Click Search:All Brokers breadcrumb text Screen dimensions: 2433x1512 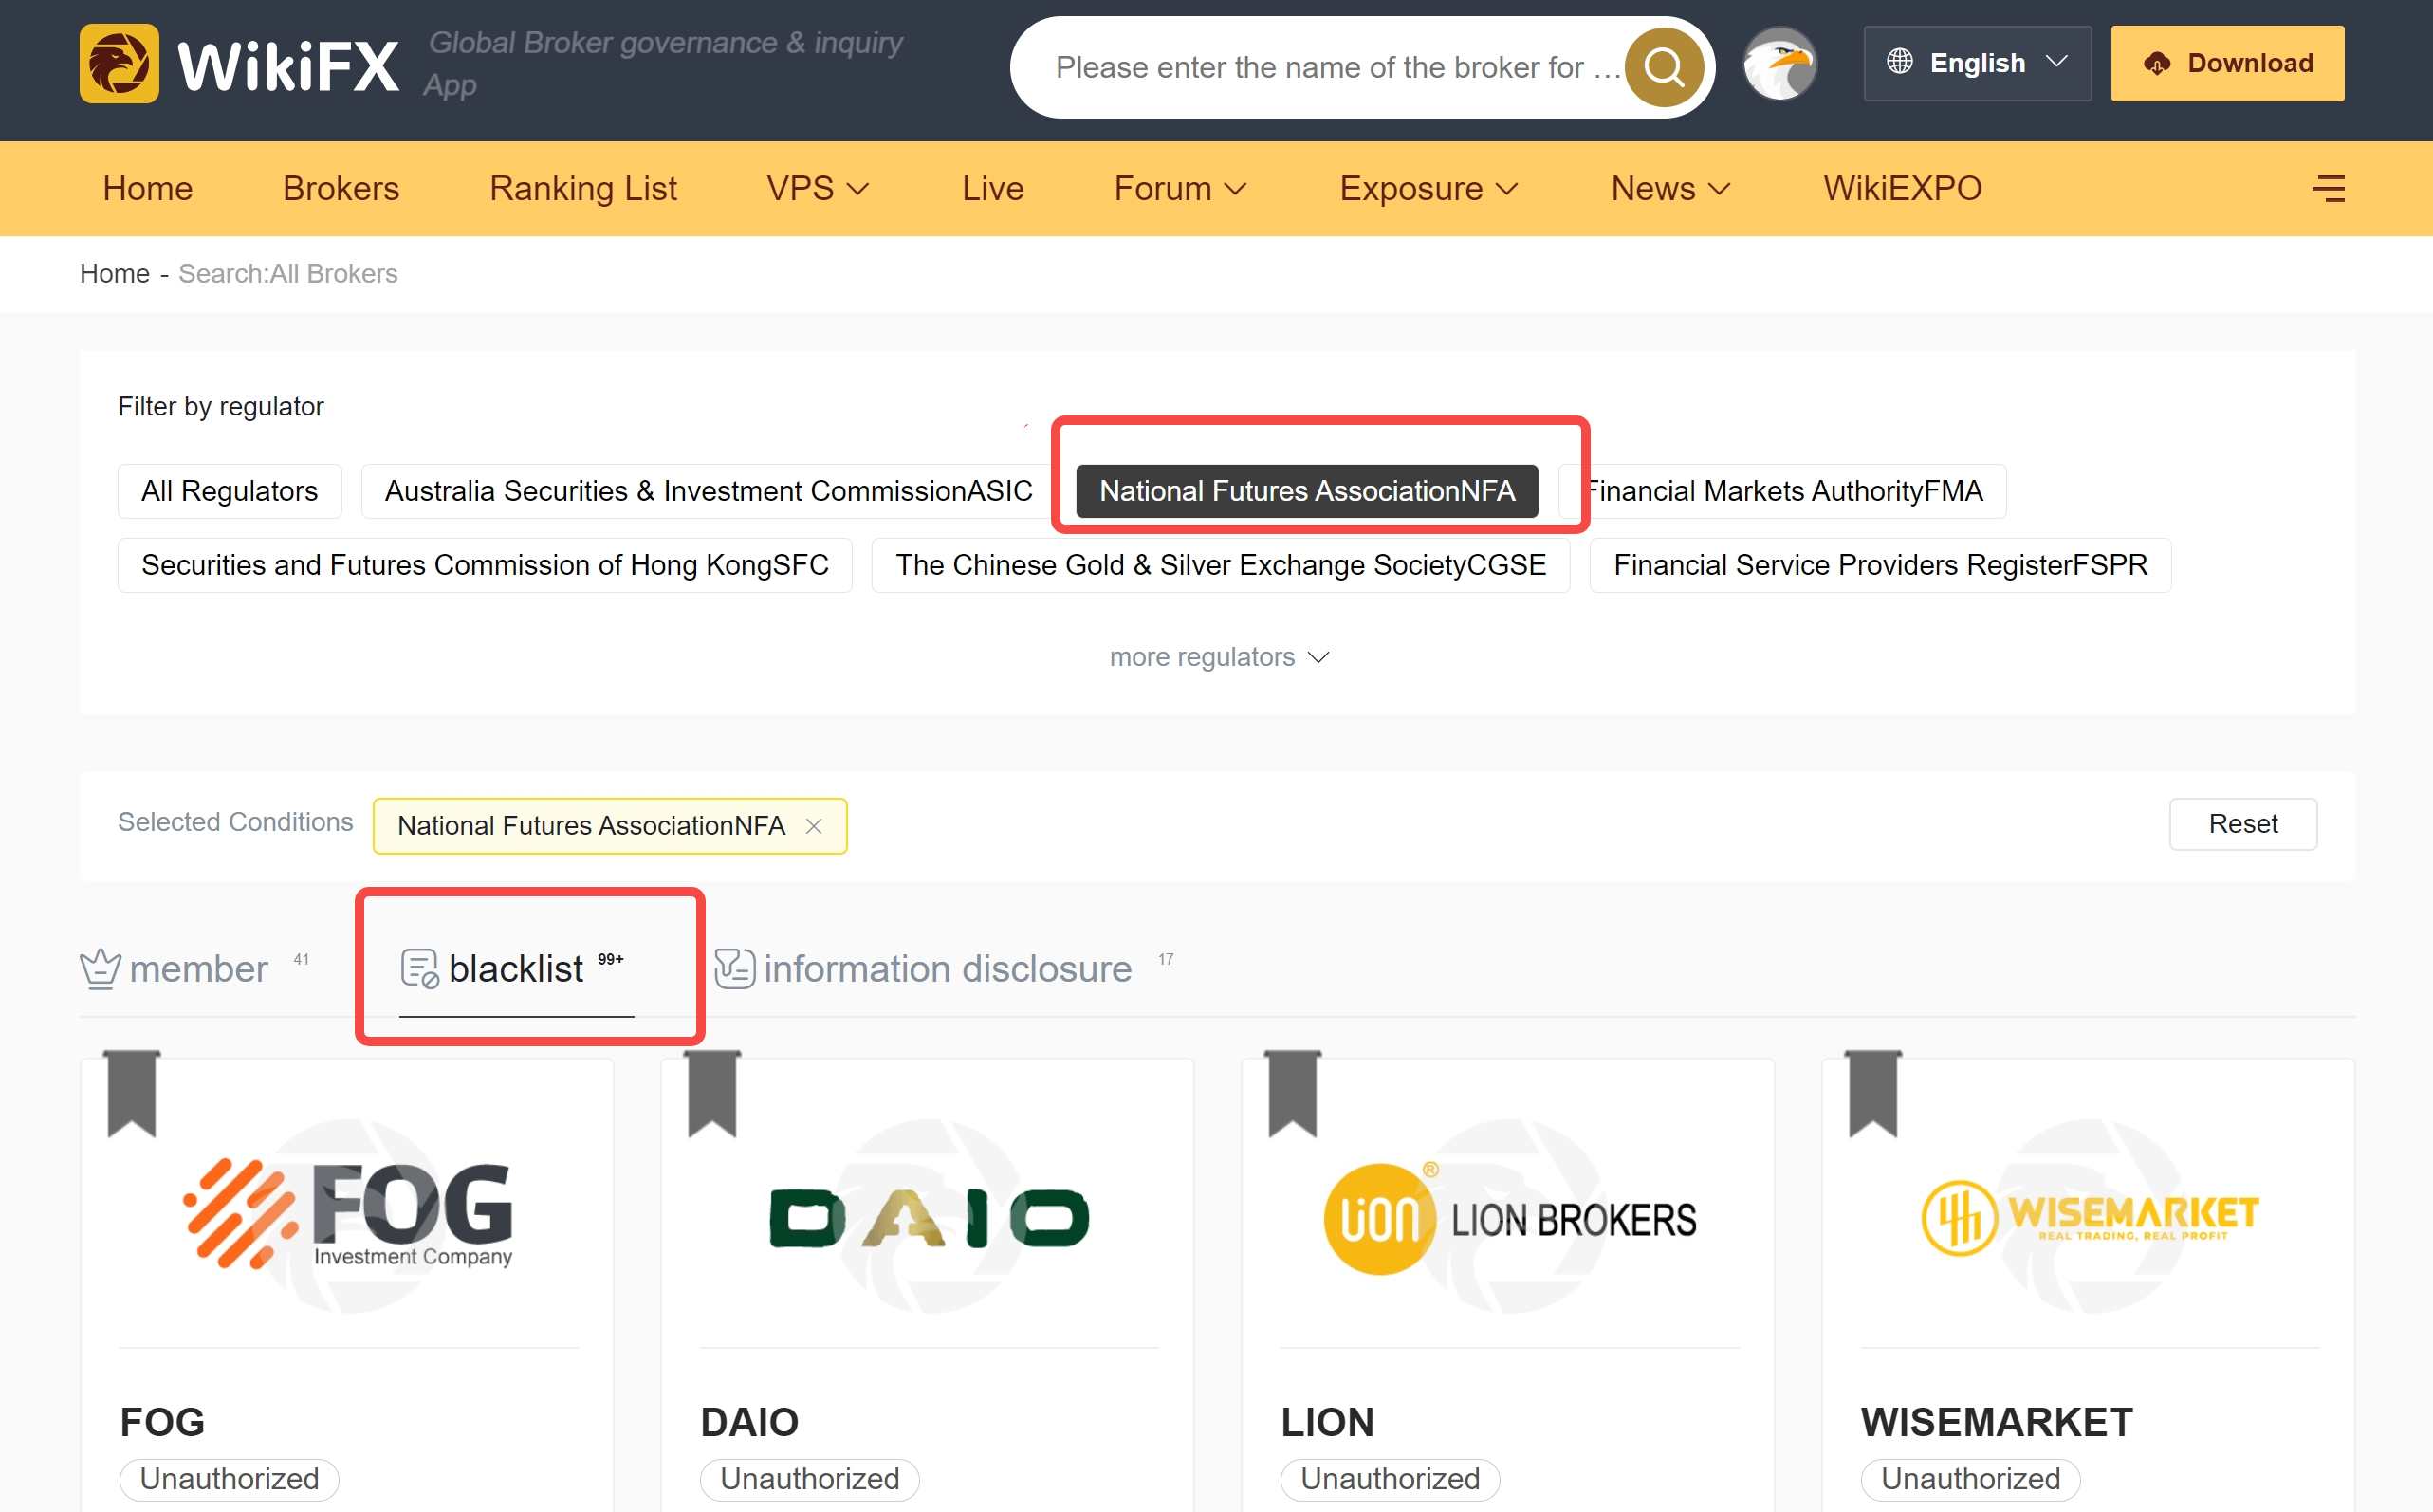tap(288, 274)
